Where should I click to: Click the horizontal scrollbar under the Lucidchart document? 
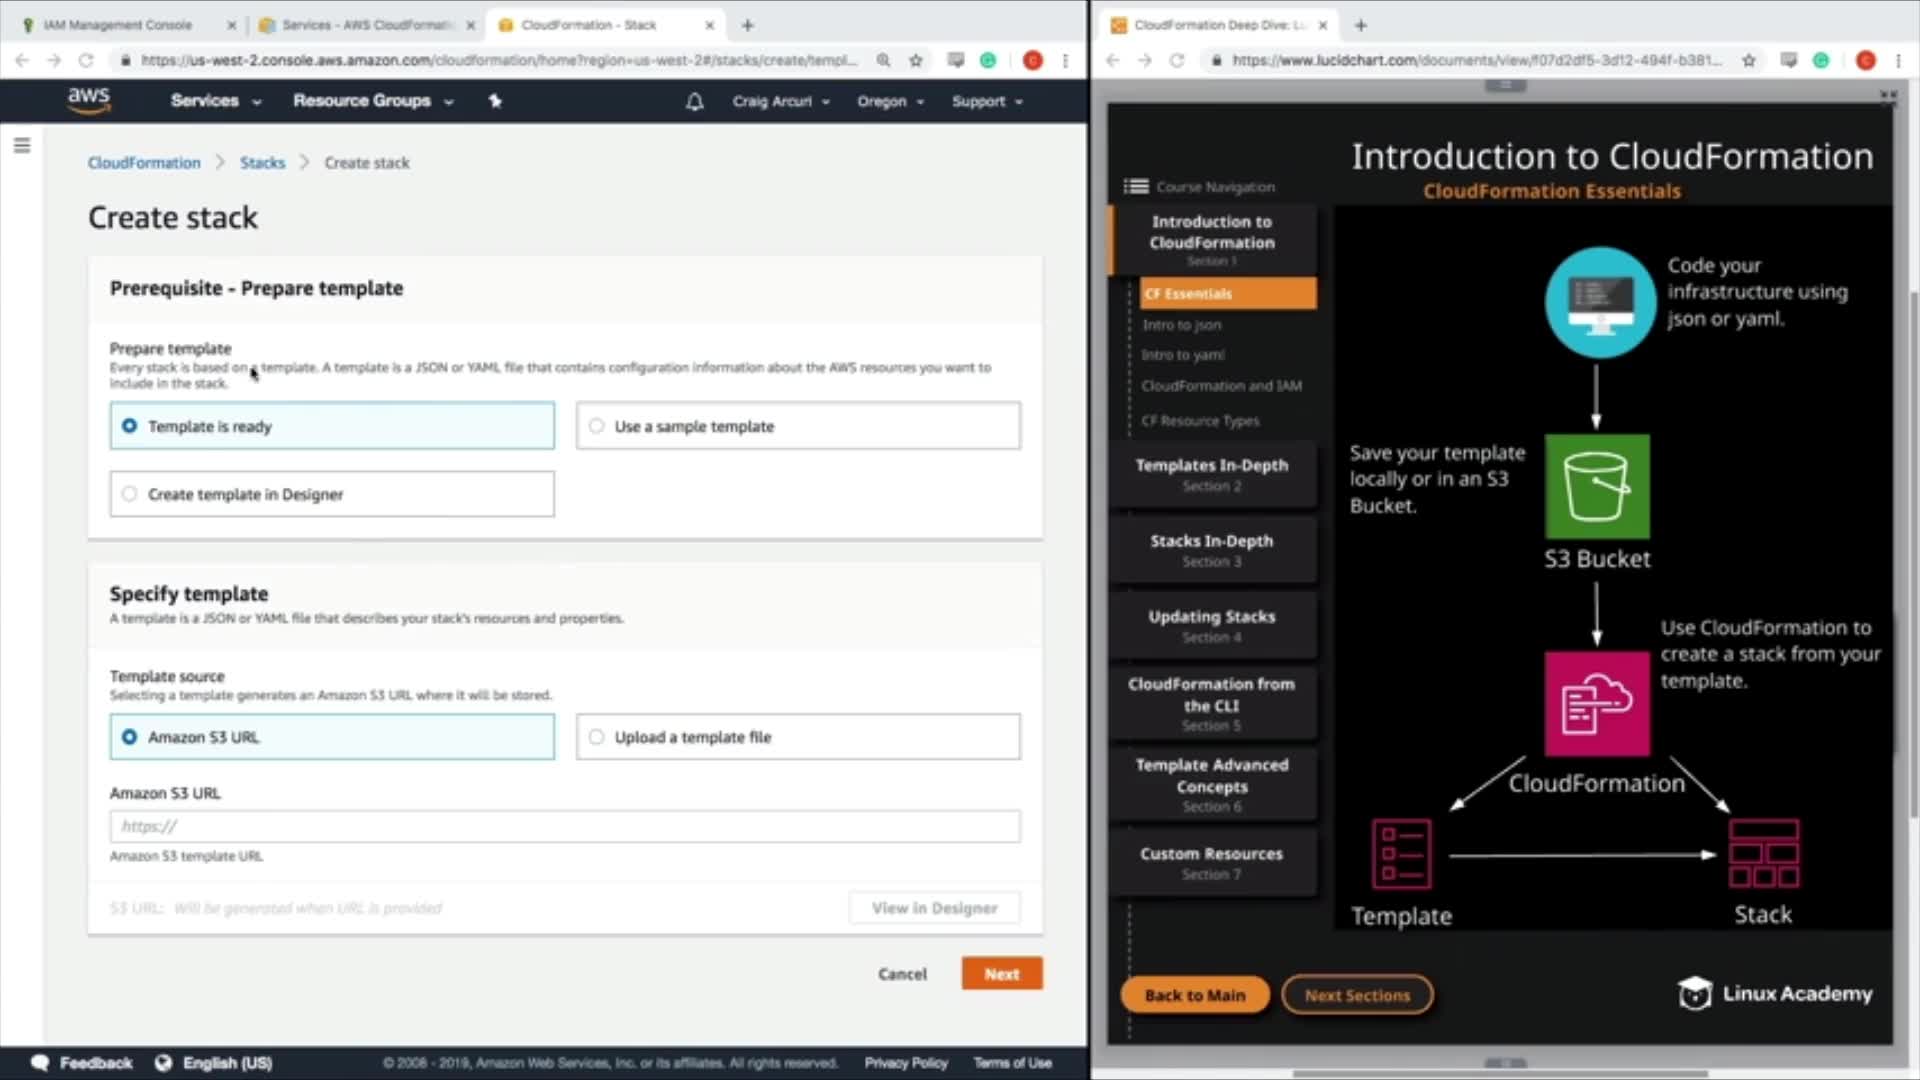coord(1500,1074)
